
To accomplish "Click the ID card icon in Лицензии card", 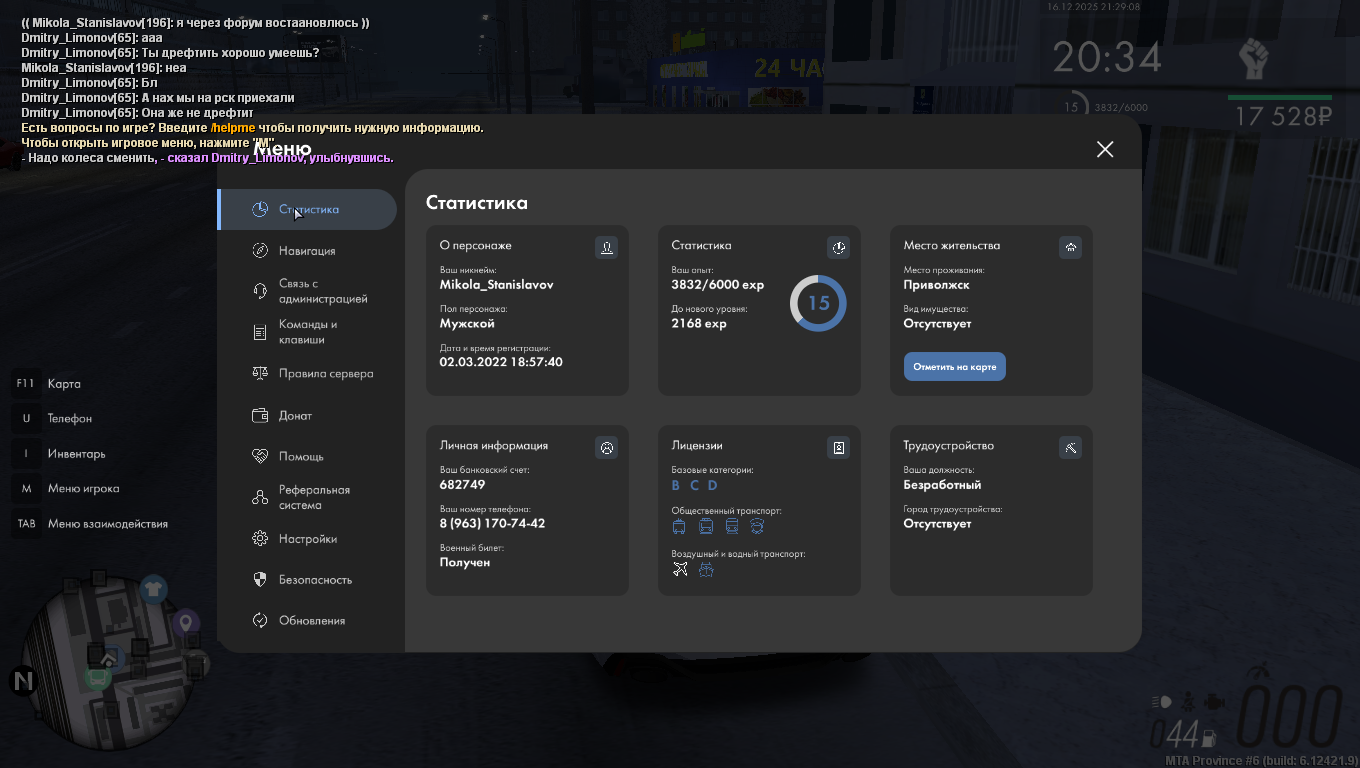I will [x=838, y=447].
